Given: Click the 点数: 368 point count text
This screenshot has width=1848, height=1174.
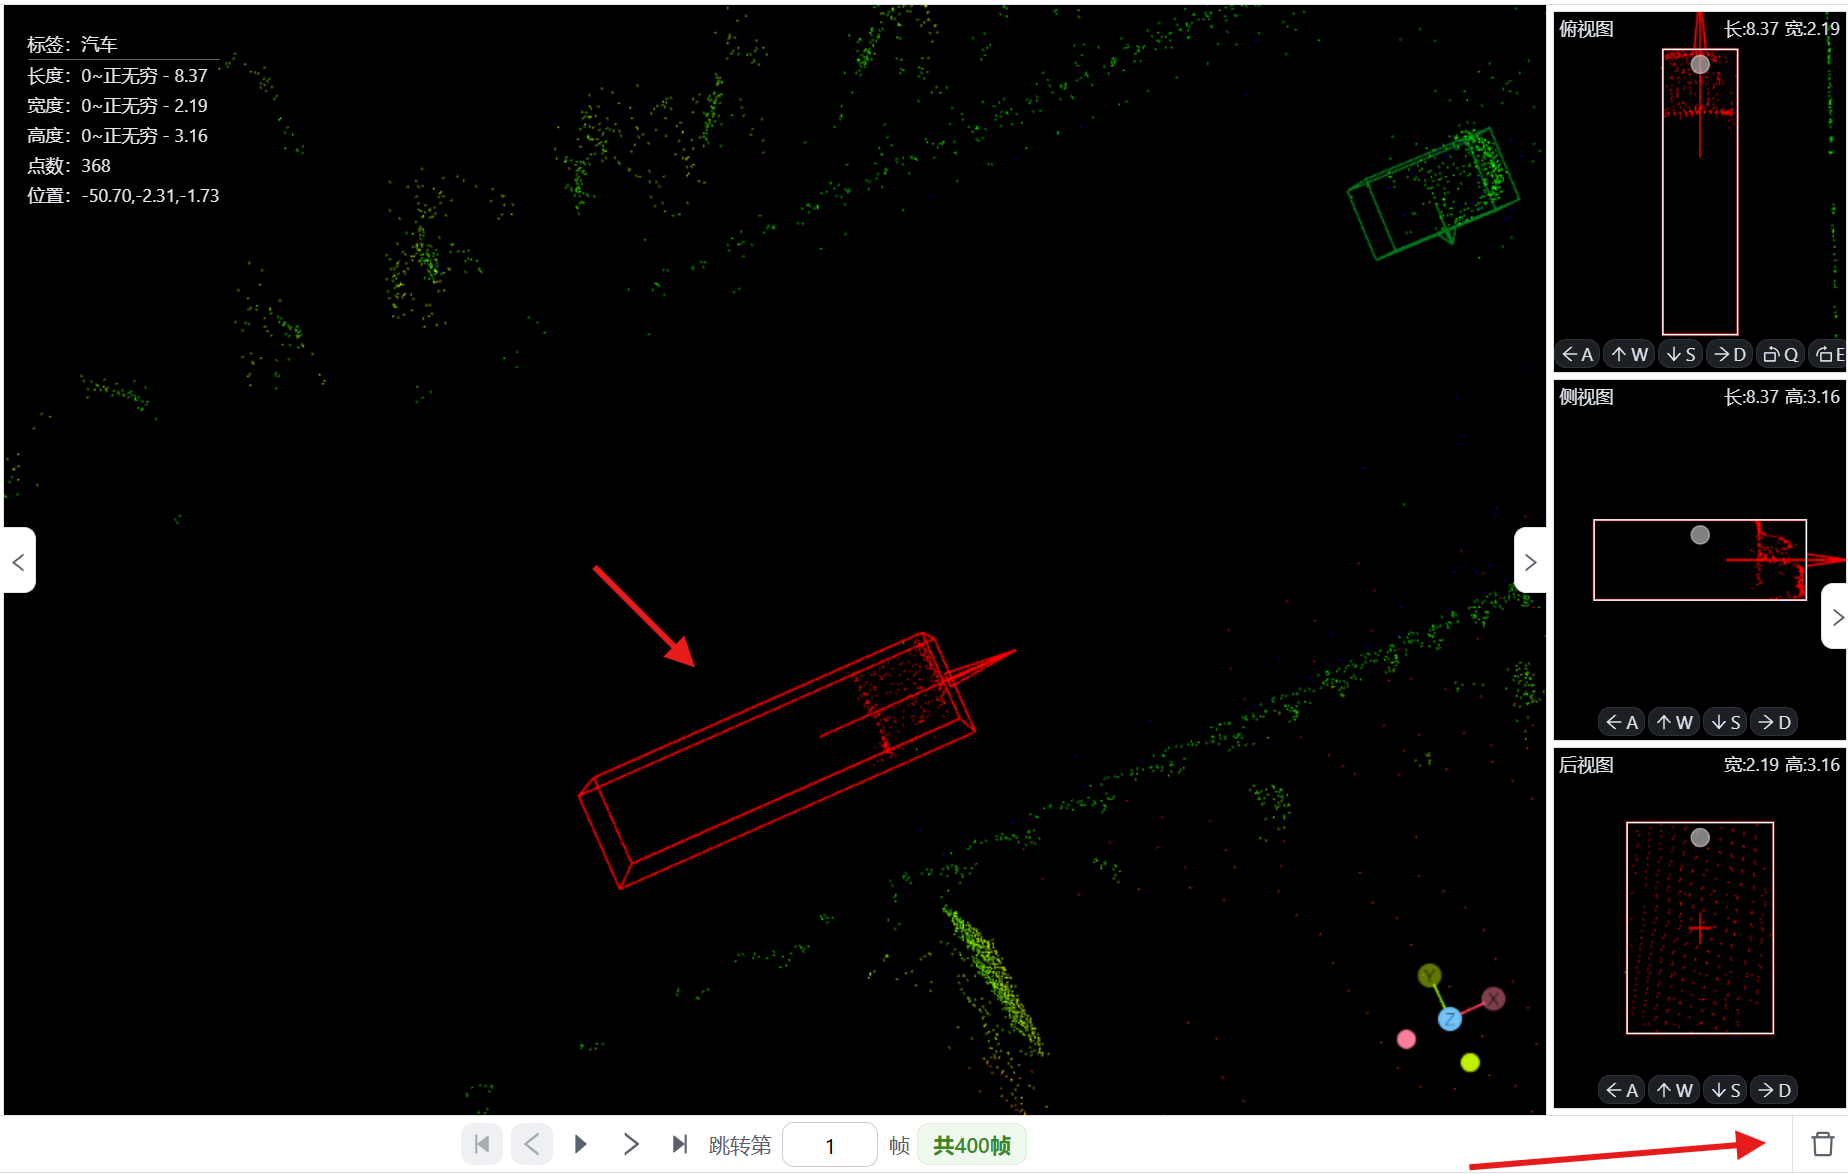Looking at the screenshot, I should [x=69, y=166].
